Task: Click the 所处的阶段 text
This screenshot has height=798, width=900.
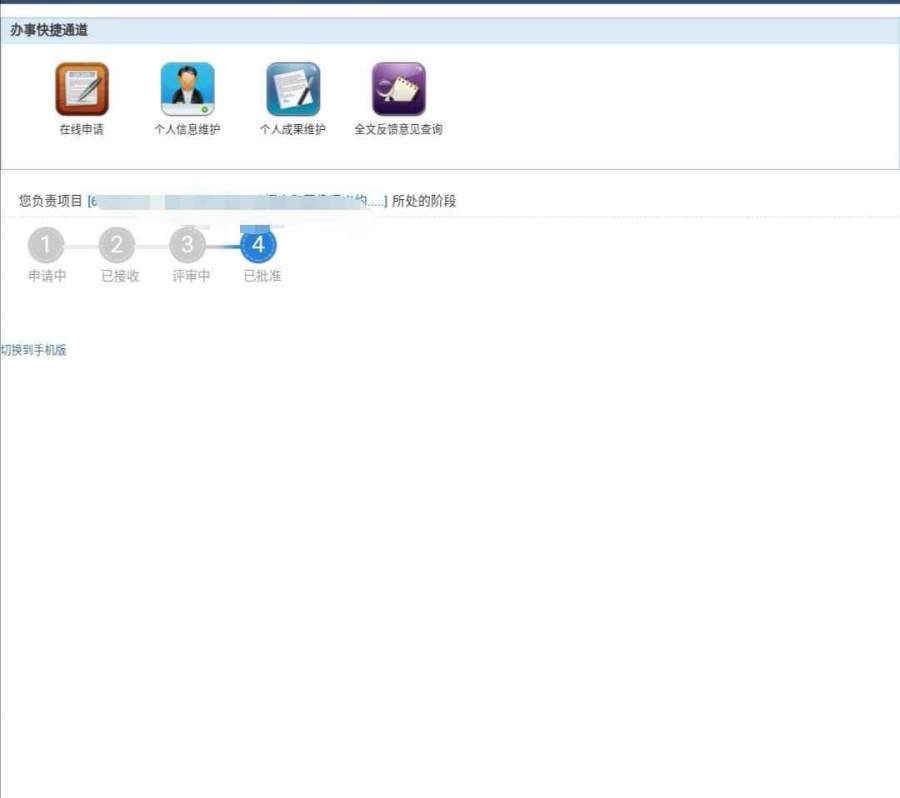Action: [424, 201]
